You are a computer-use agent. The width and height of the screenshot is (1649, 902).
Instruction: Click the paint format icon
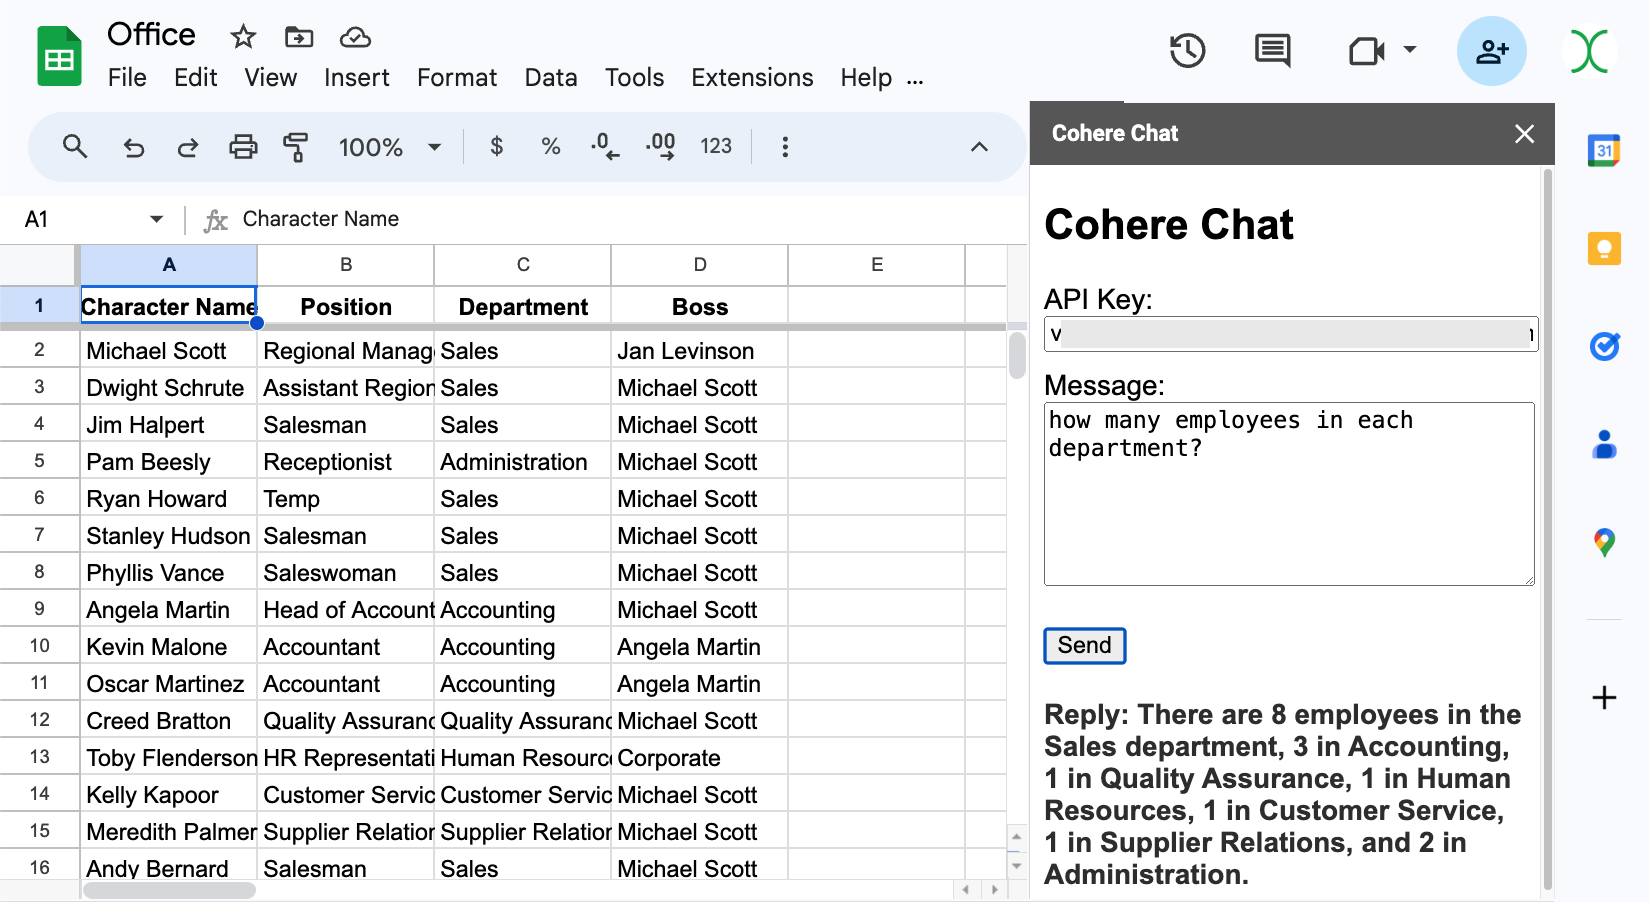(295, 147)
